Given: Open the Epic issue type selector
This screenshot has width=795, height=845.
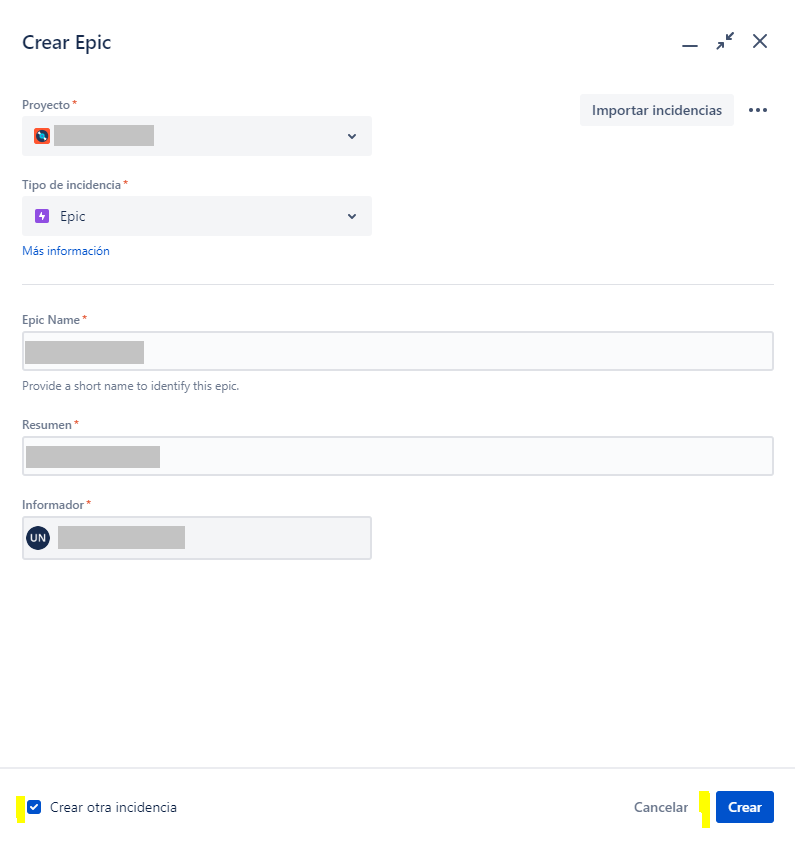Looking at the screenshot, I should click(197, 216).
